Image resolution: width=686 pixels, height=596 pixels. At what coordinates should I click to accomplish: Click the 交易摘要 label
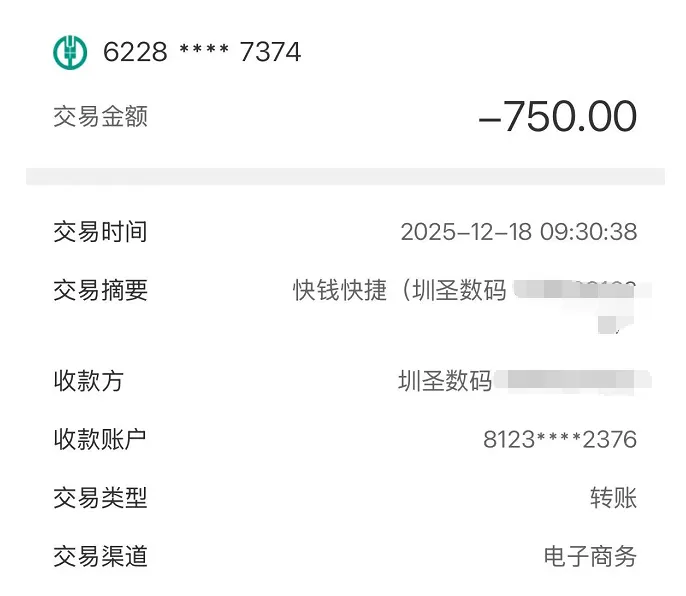pyautogui.click(x=100, y=290)
